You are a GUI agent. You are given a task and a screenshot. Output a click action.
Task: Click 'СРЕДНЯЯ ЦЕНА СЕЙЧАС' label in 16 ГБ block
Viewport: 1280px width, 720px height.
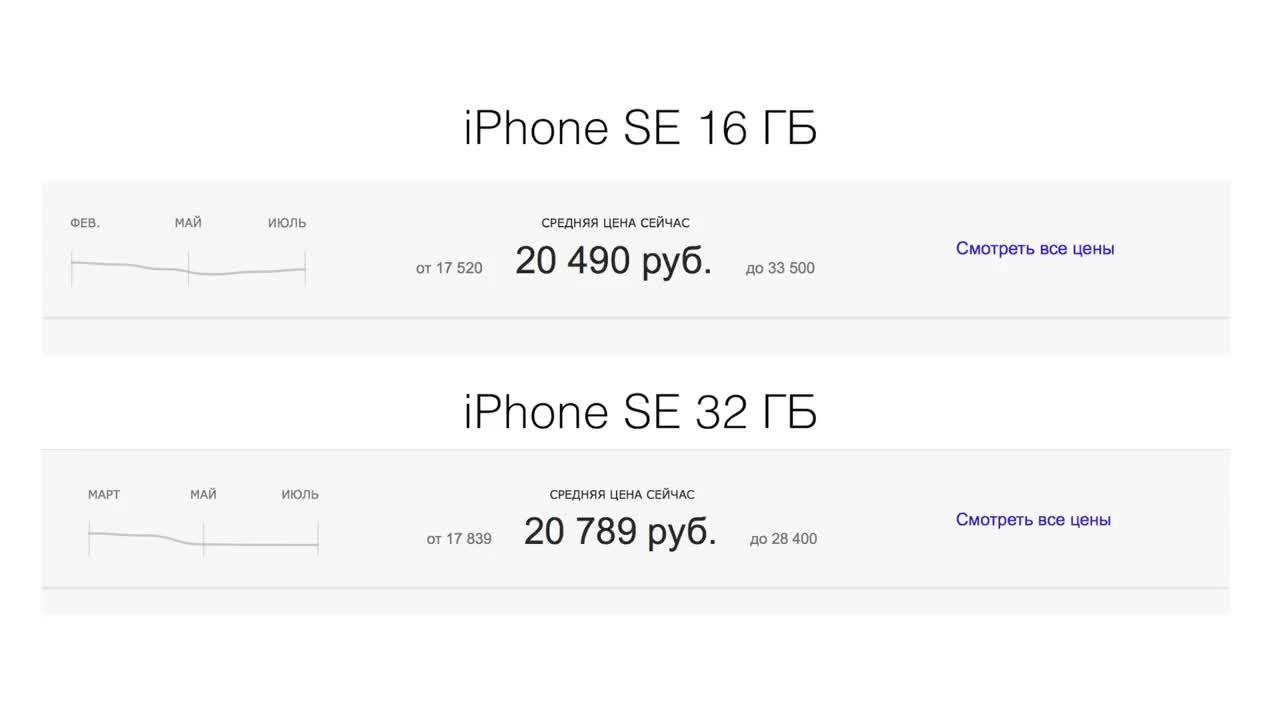615,223
